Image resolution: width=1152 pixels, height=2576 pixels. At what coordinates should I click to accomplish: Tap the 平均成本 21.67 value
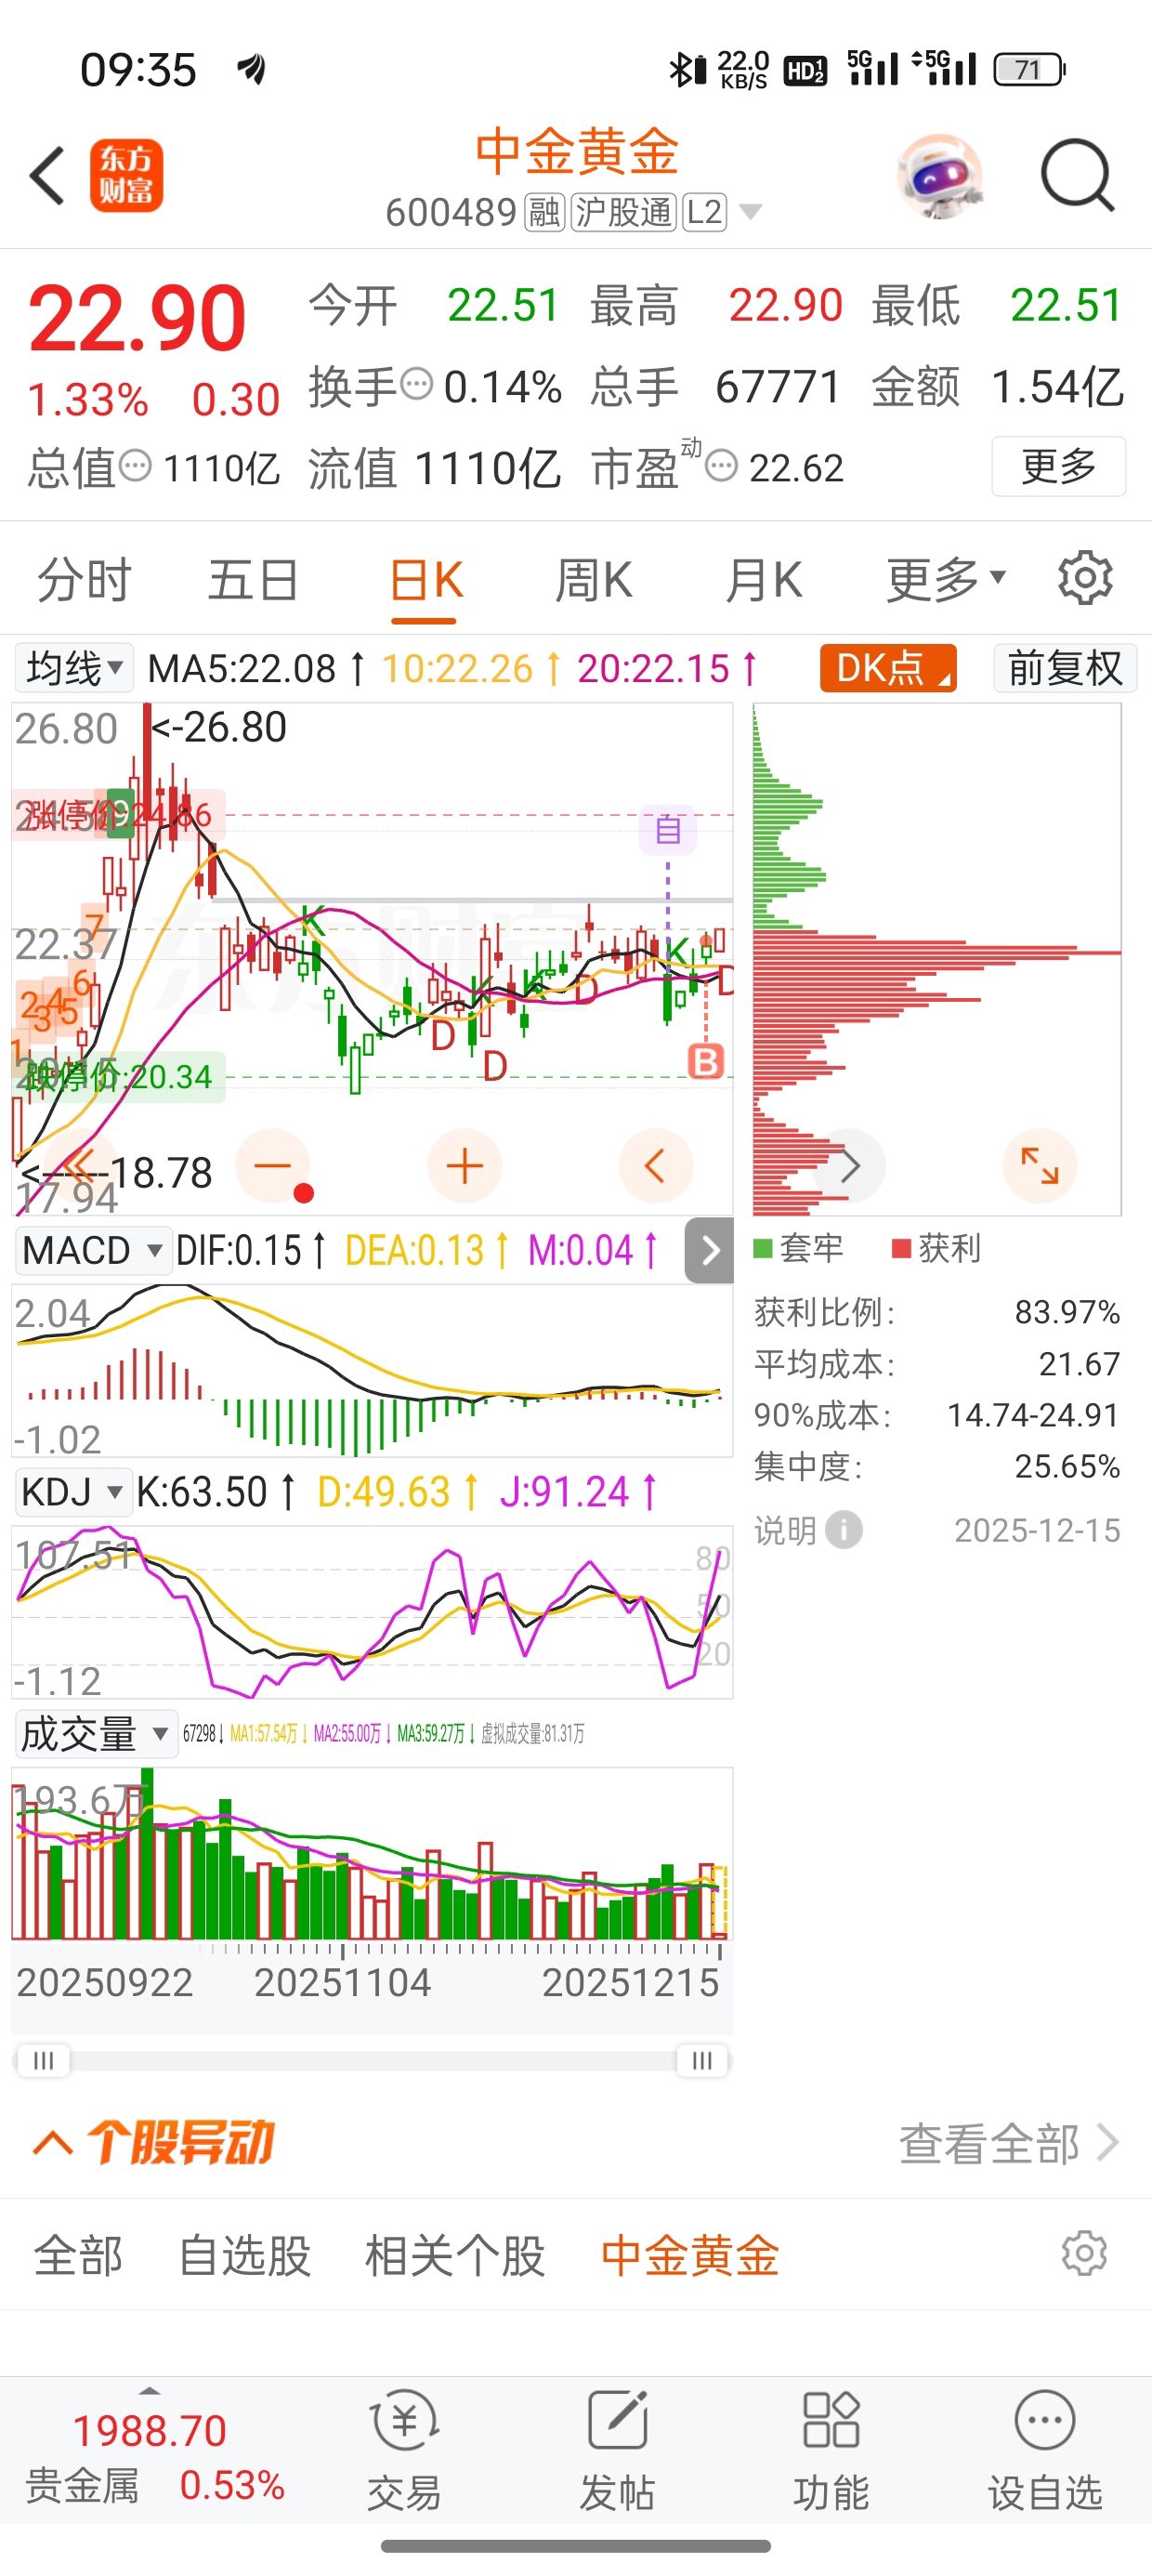click(1079, 1364)
